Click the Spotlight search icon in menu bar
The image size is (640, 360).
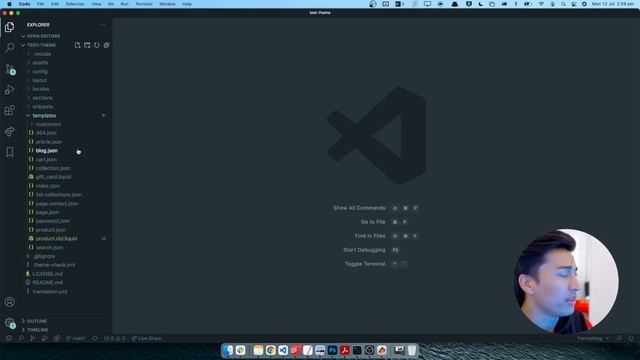tap(563, 4)
